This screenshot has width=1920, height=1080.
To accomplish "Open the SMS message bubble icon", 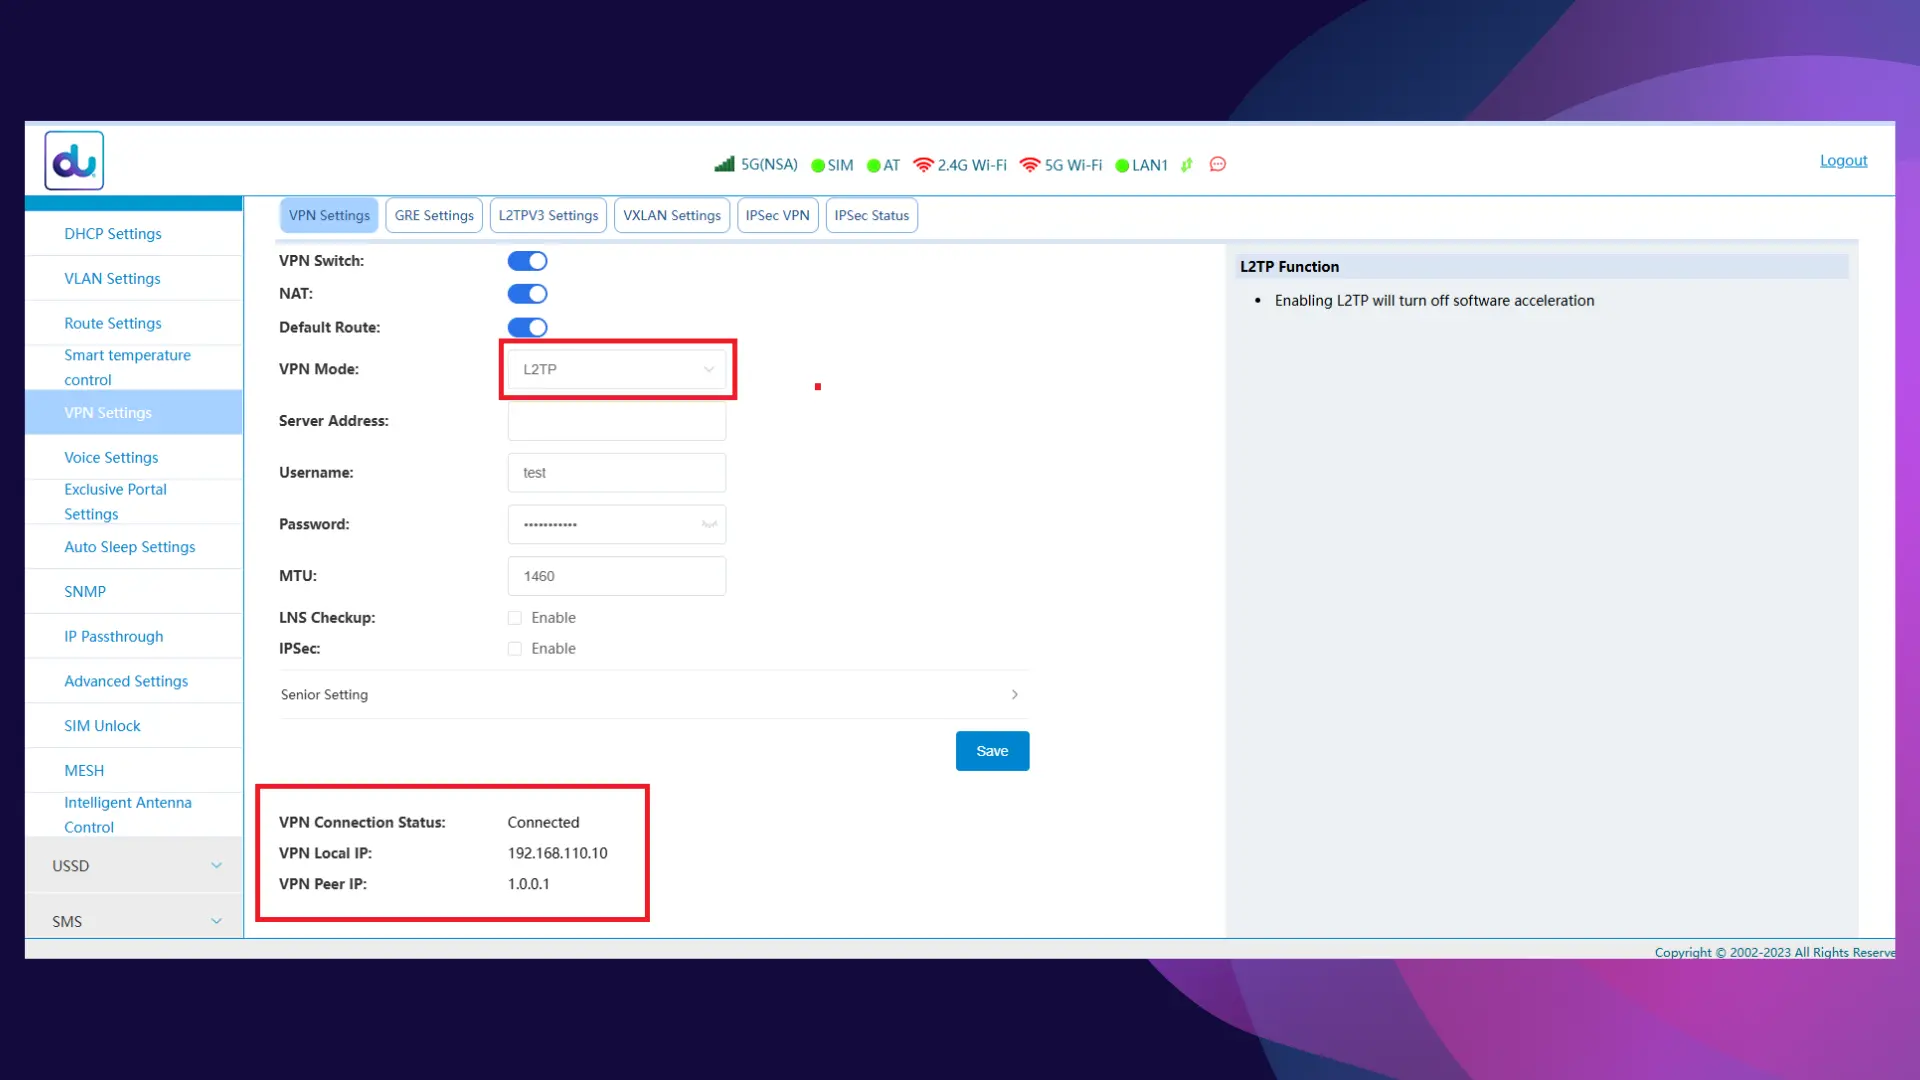I will (1218, 164).
